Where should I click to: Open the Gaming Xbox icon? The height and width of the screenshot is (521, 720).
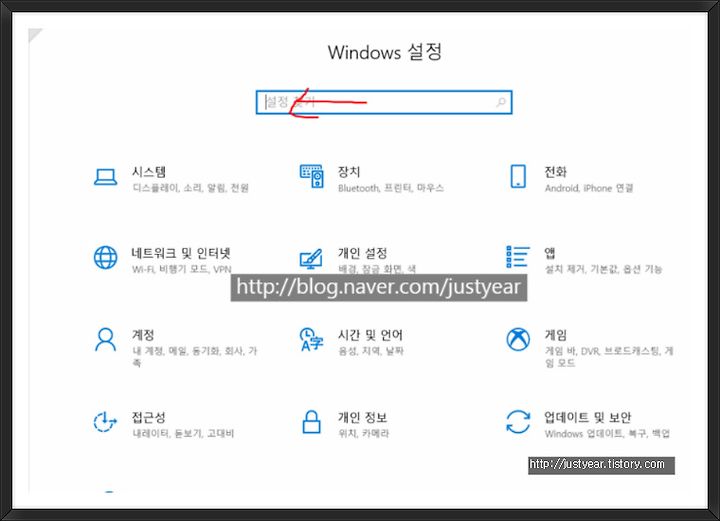518,339
